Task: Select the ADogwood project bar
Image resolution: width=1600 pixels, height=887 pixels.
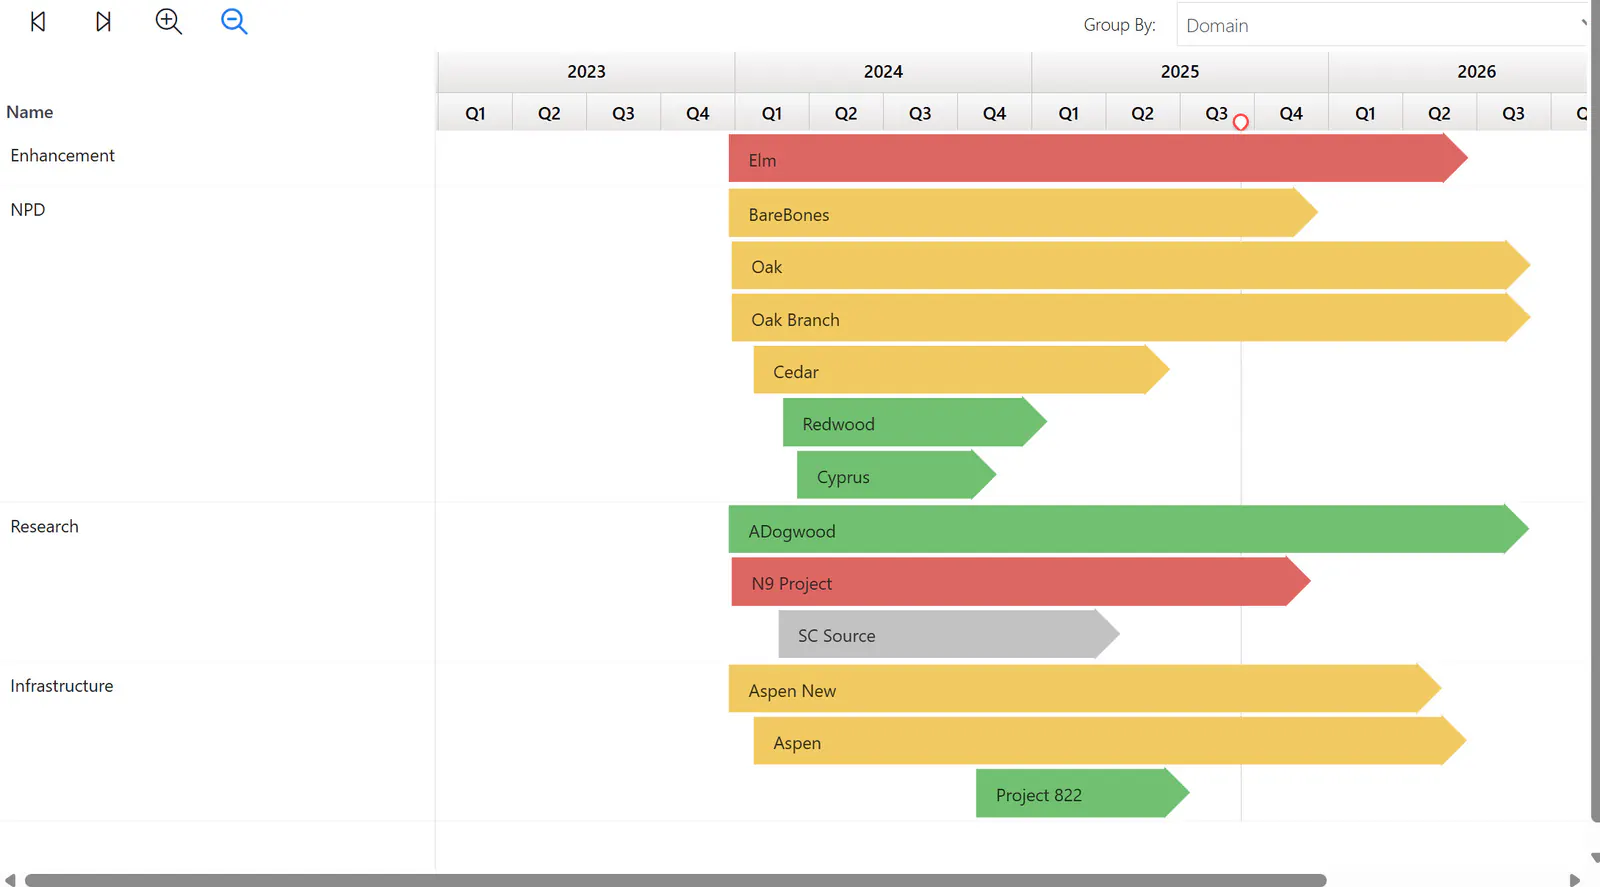Action: (1129, 529)
